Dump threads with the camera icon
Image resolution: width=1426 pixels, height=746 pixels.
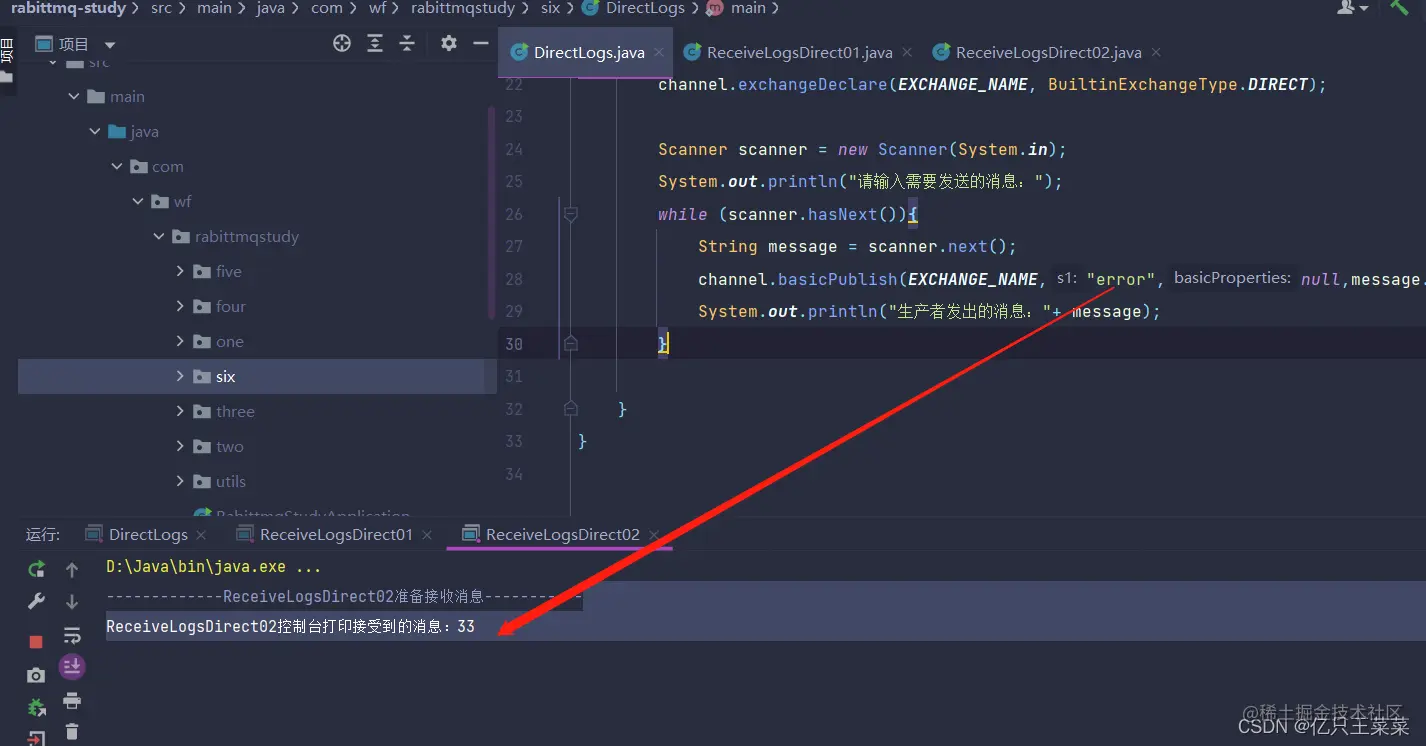pyautogui.click(x=36, y=676)
